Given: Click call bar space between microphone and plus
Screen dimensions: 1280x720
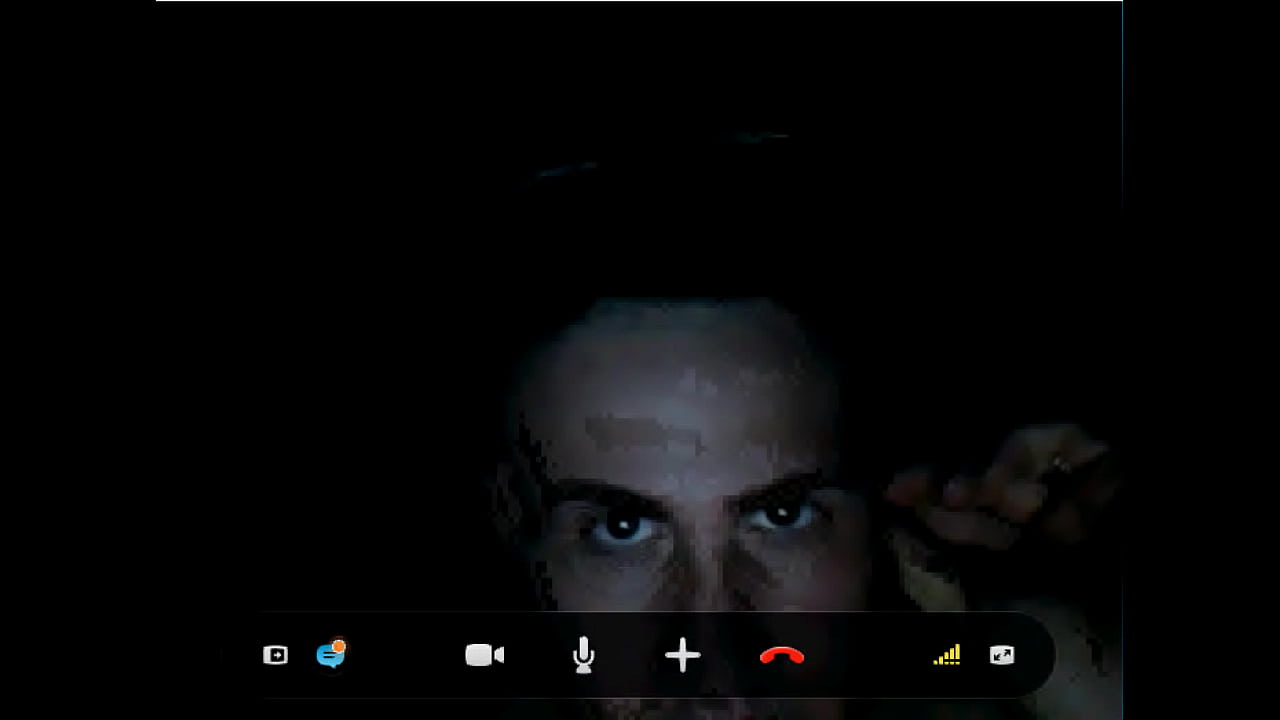Looking at the screenshot, I should click(x=633, y=655).
